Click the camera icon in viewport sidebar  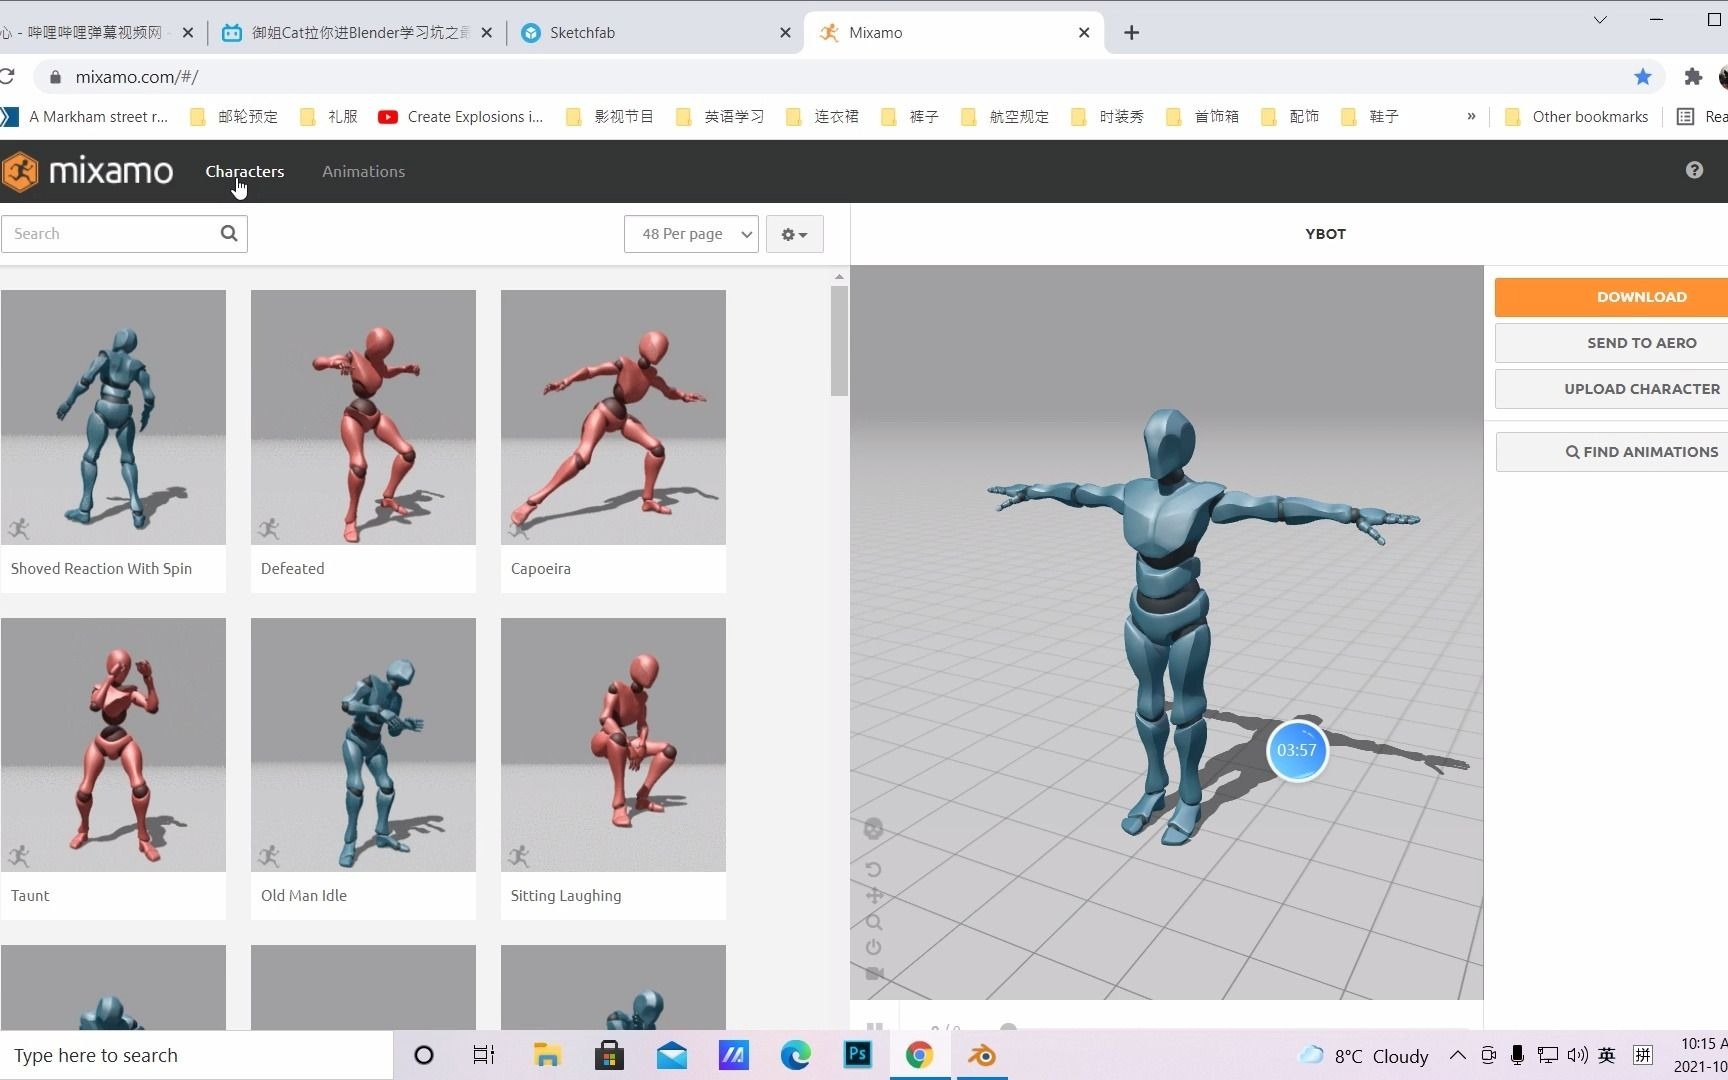tap(873, 973)
